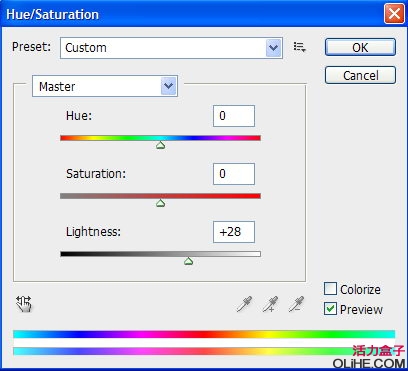
Task: Click the Lightness slider handle
Action: click(x=189, y=261)
